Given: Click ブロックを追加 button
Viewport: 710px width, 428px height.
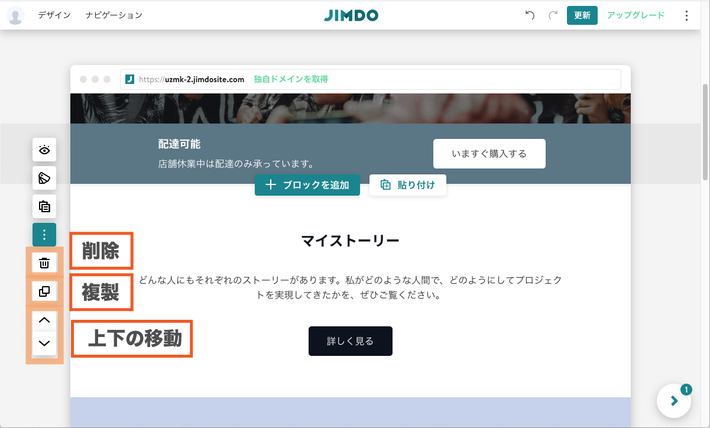Looking at the screenshot, I should click(307, 185).
